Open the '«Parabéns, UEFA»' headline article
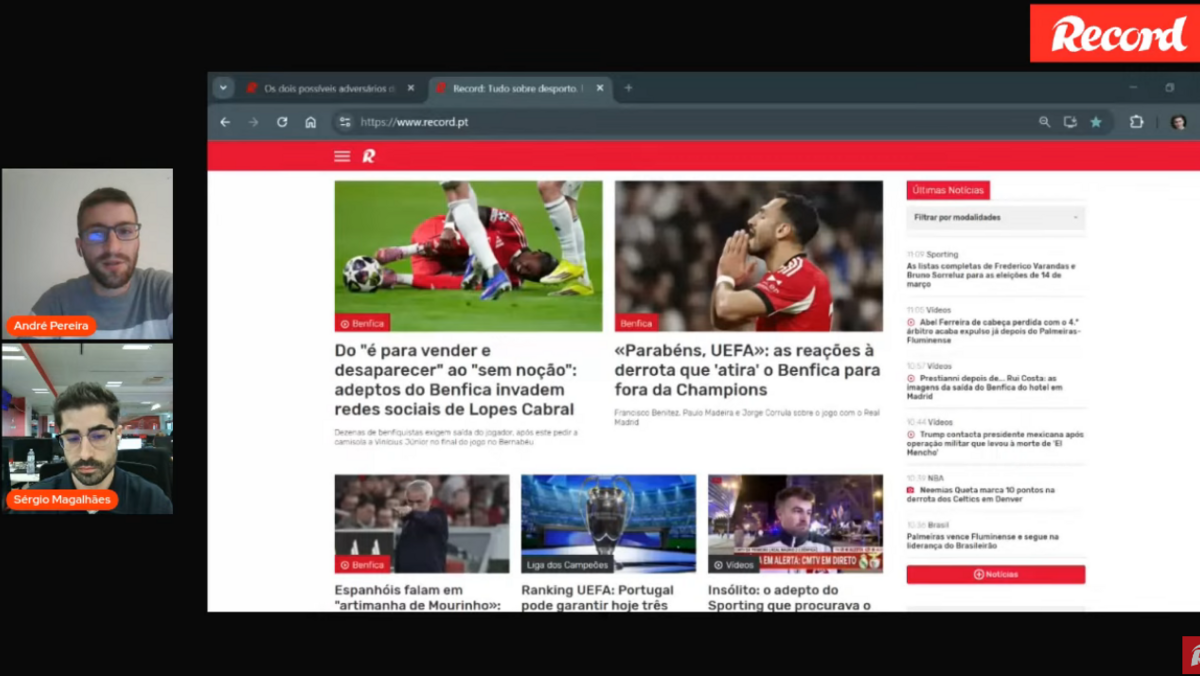The image size is (1200, 676). (x=747, y=370)
